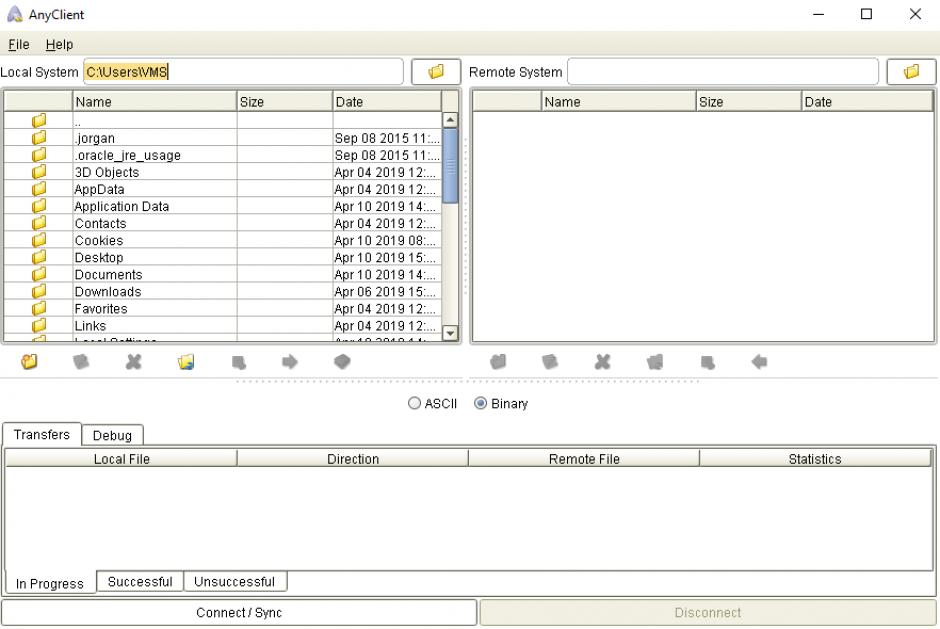Open the Local System browse folder button
The image size is (940, 629).
[x=436, y=72]
